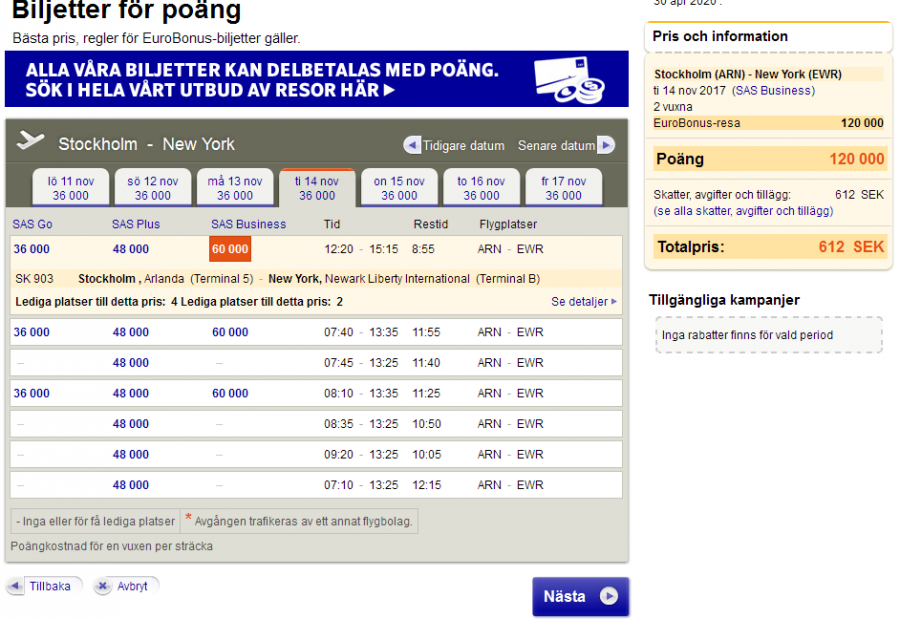The image size is (900, 619).
Task: Expand flight details via Se detaljer
Action: coord(583,301)
